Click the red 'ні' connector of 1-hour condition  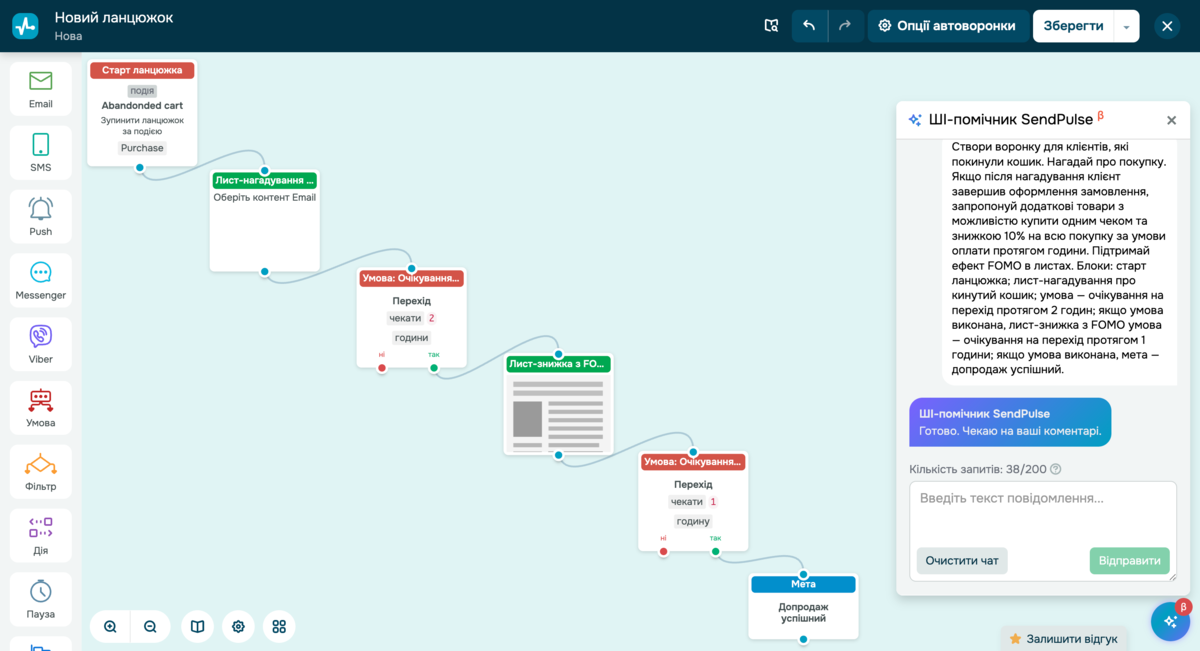pos(663,551)
